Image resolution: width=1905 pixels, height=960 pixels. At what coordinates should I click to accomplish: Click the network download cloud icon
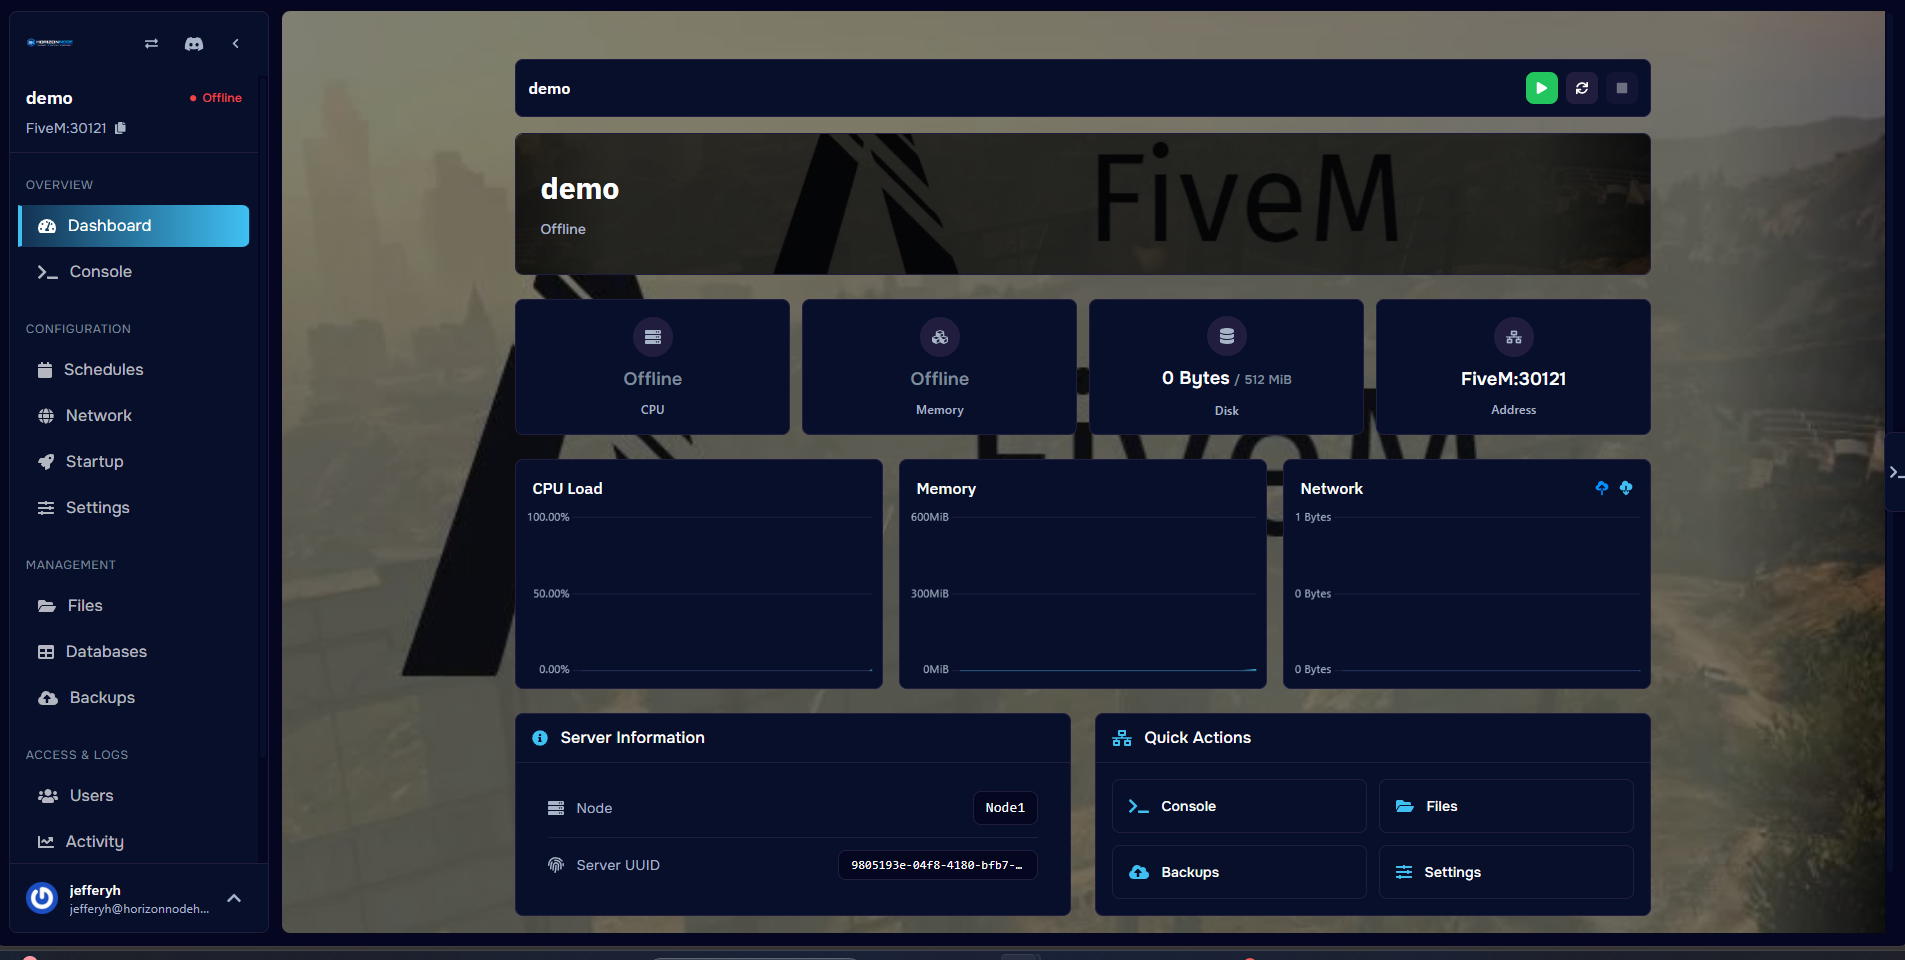pyautogui.click(x=1626, y=488)
